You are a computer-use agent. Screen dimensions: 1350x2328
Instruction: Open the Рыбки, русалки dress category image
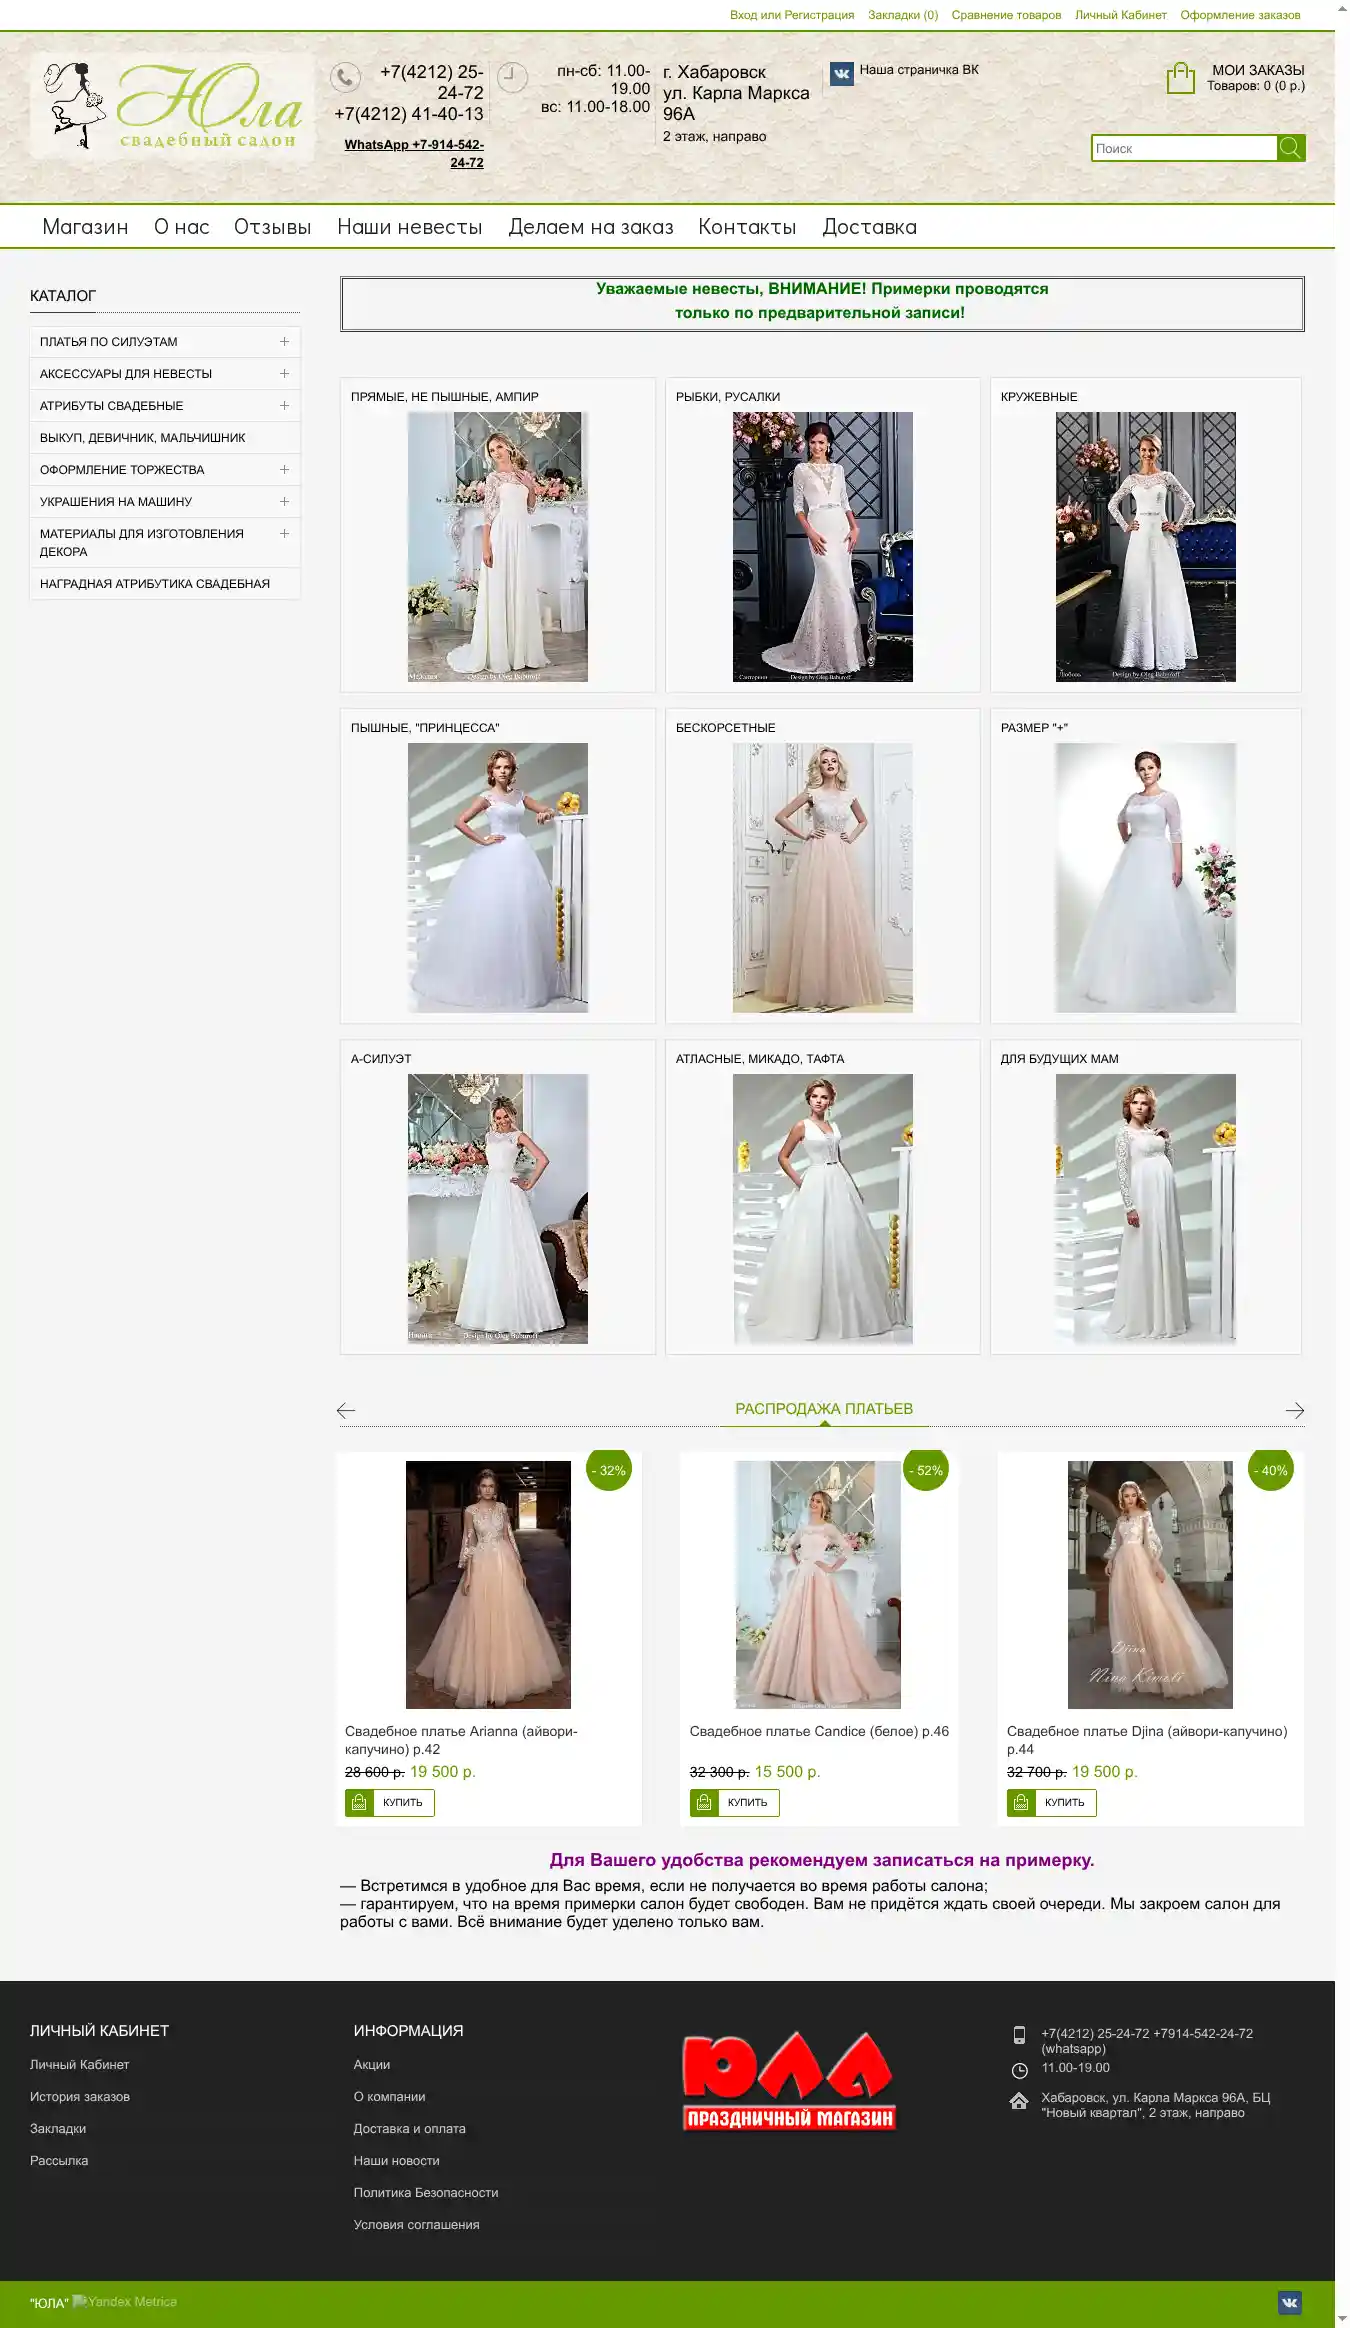click(822, 546)
